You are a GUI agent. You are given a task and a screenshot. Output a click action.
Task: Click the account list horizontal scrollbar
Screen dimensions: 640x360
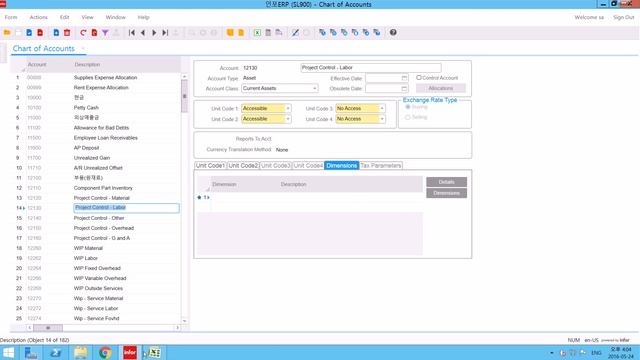tap(48, 328)
